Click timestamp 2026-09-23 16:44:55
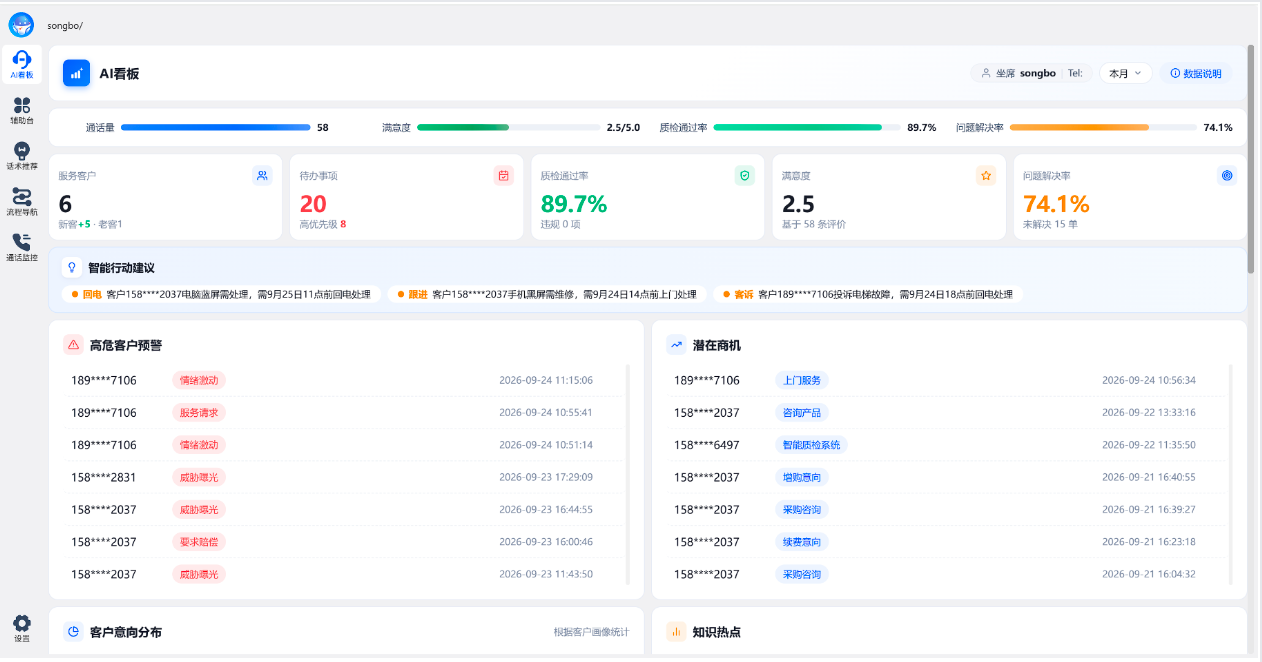Screen dimensions: 1262x662 click(x=546, y=510)
